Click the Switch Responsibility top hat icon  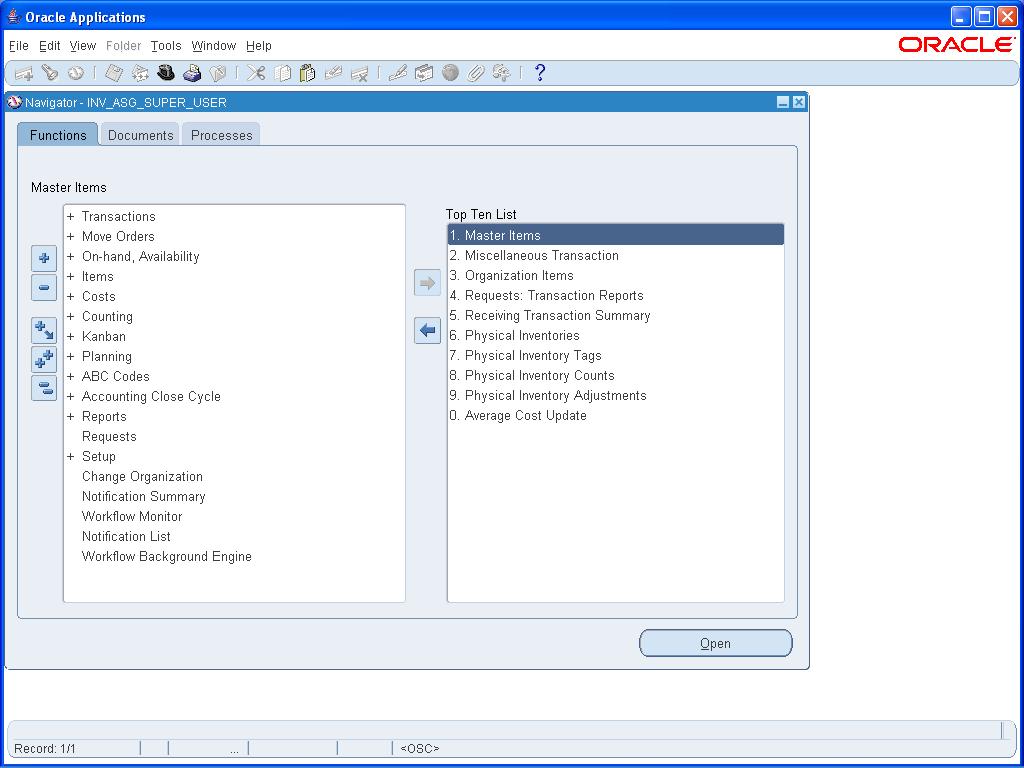coord(166,73)
